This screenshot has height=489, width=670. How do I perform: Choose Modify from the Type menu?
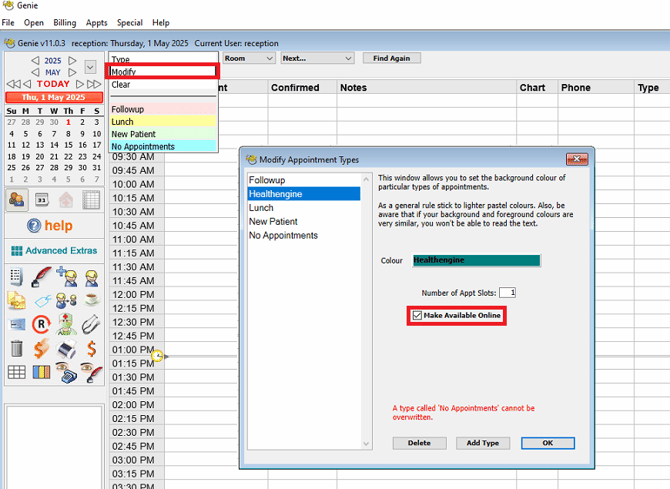click(162, 72)
